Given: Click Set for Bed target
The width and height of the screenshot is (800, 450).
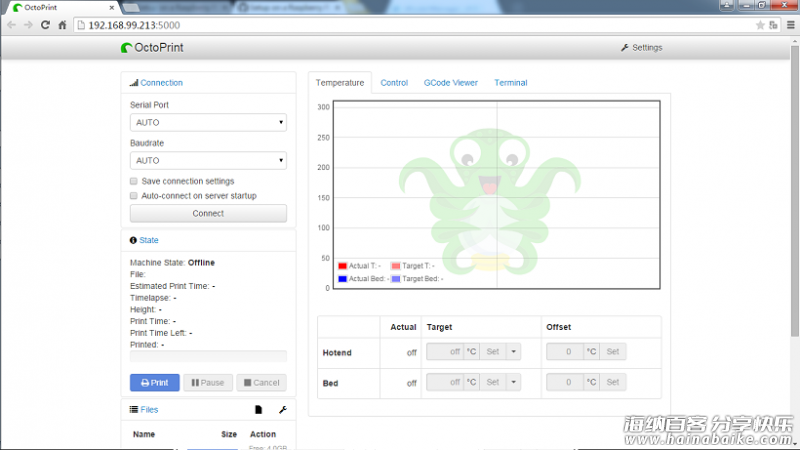Looking at the screenshot, I should (x=493, y=382).
